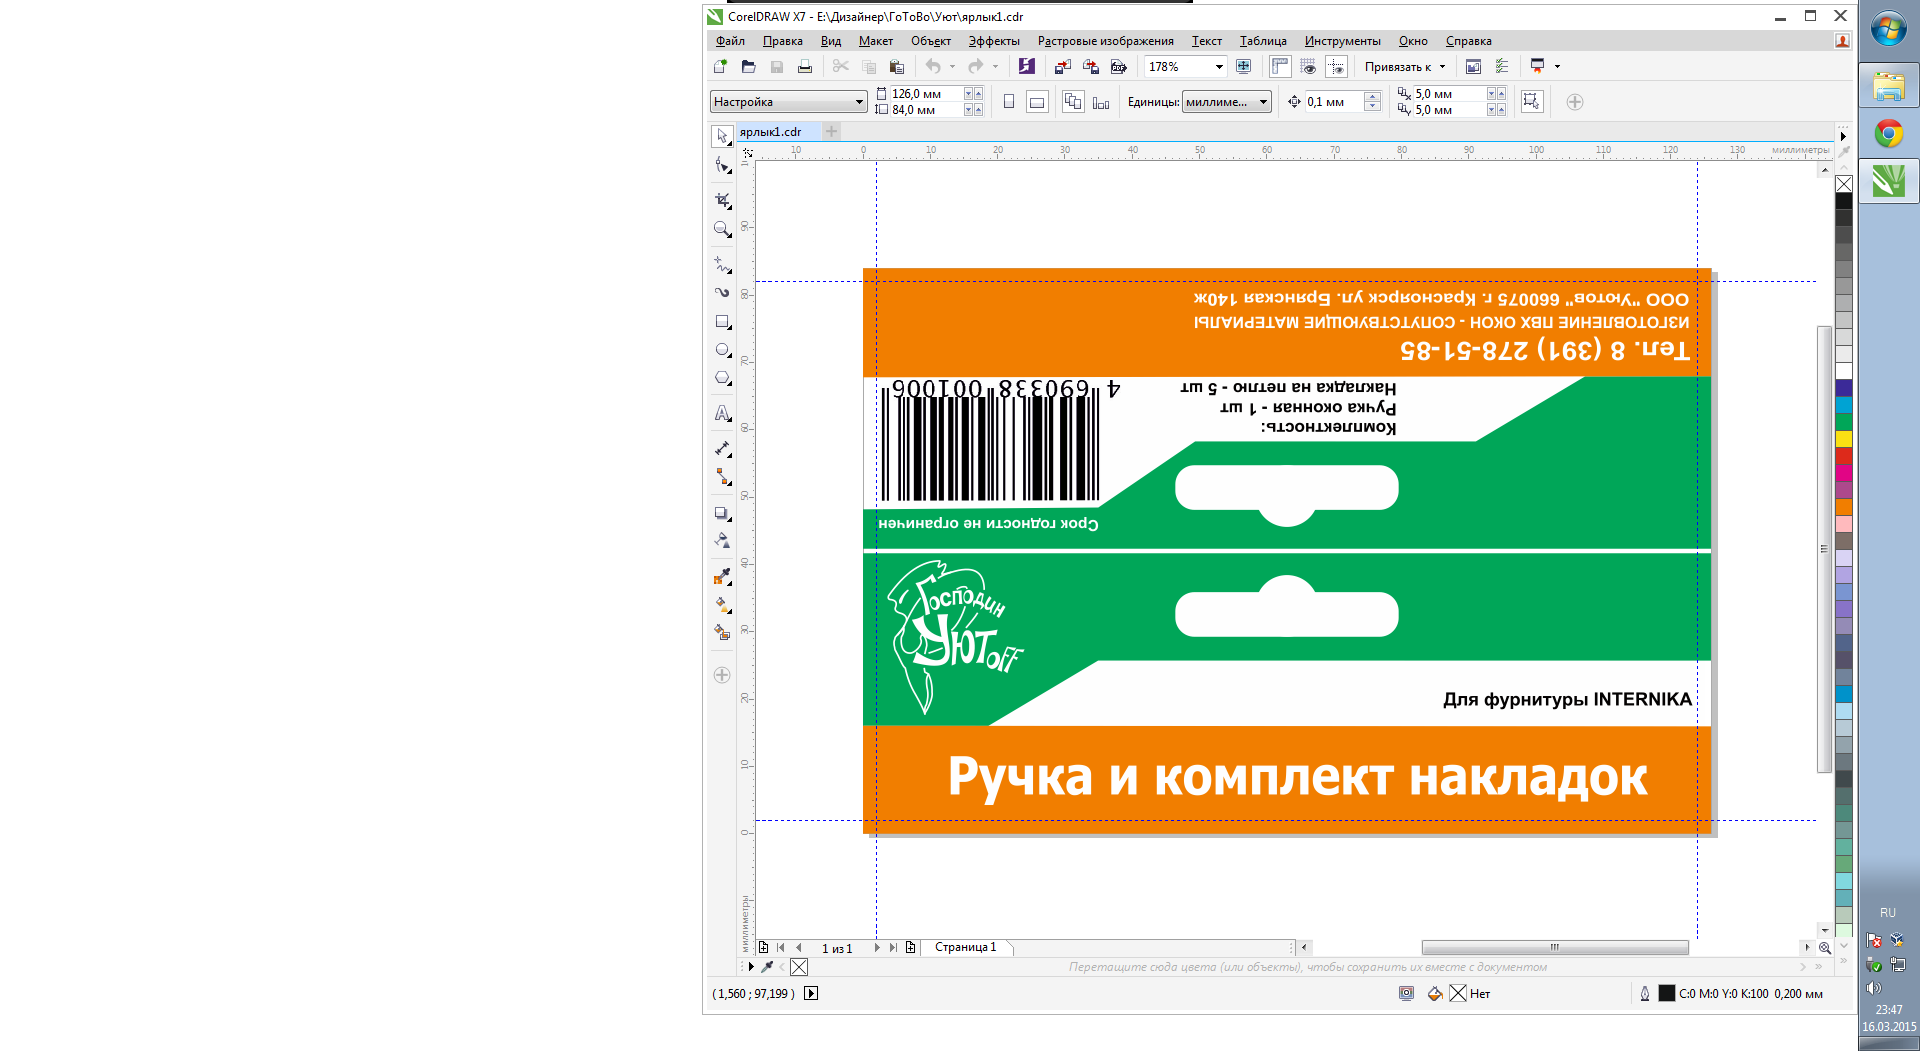
Task: Set page orientation to portrait
Action: pyautogui.click(x=1009, y=102)
